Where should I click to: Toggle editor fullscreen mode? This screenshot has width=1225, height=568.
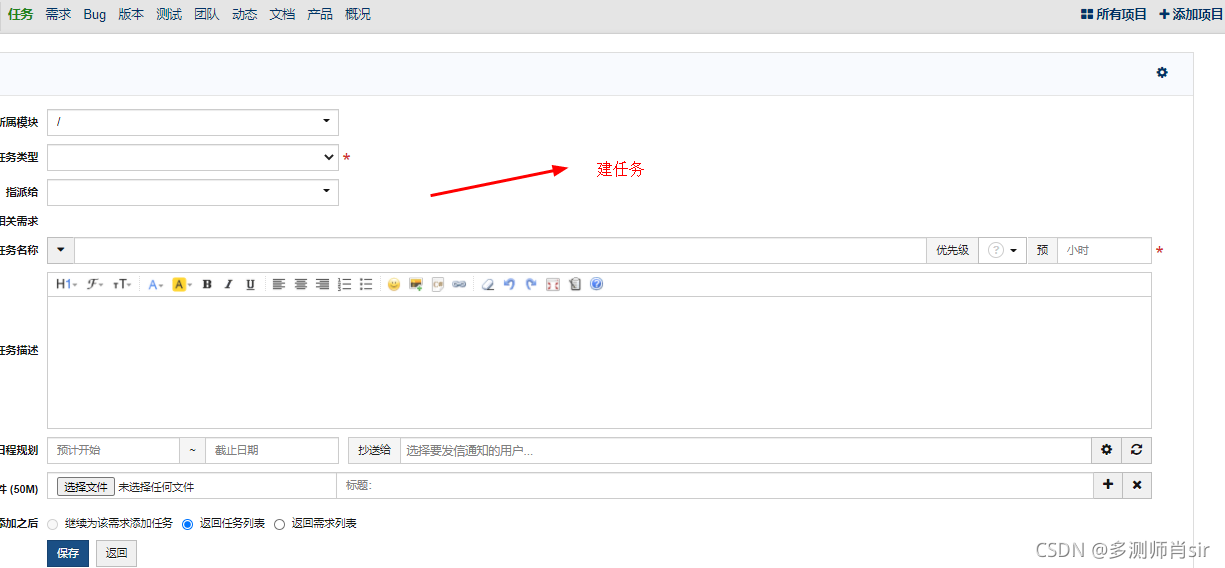553,285
